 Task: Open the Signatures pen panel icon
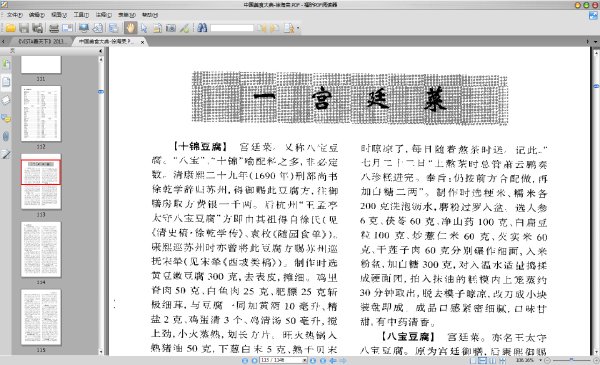point(6,155)
